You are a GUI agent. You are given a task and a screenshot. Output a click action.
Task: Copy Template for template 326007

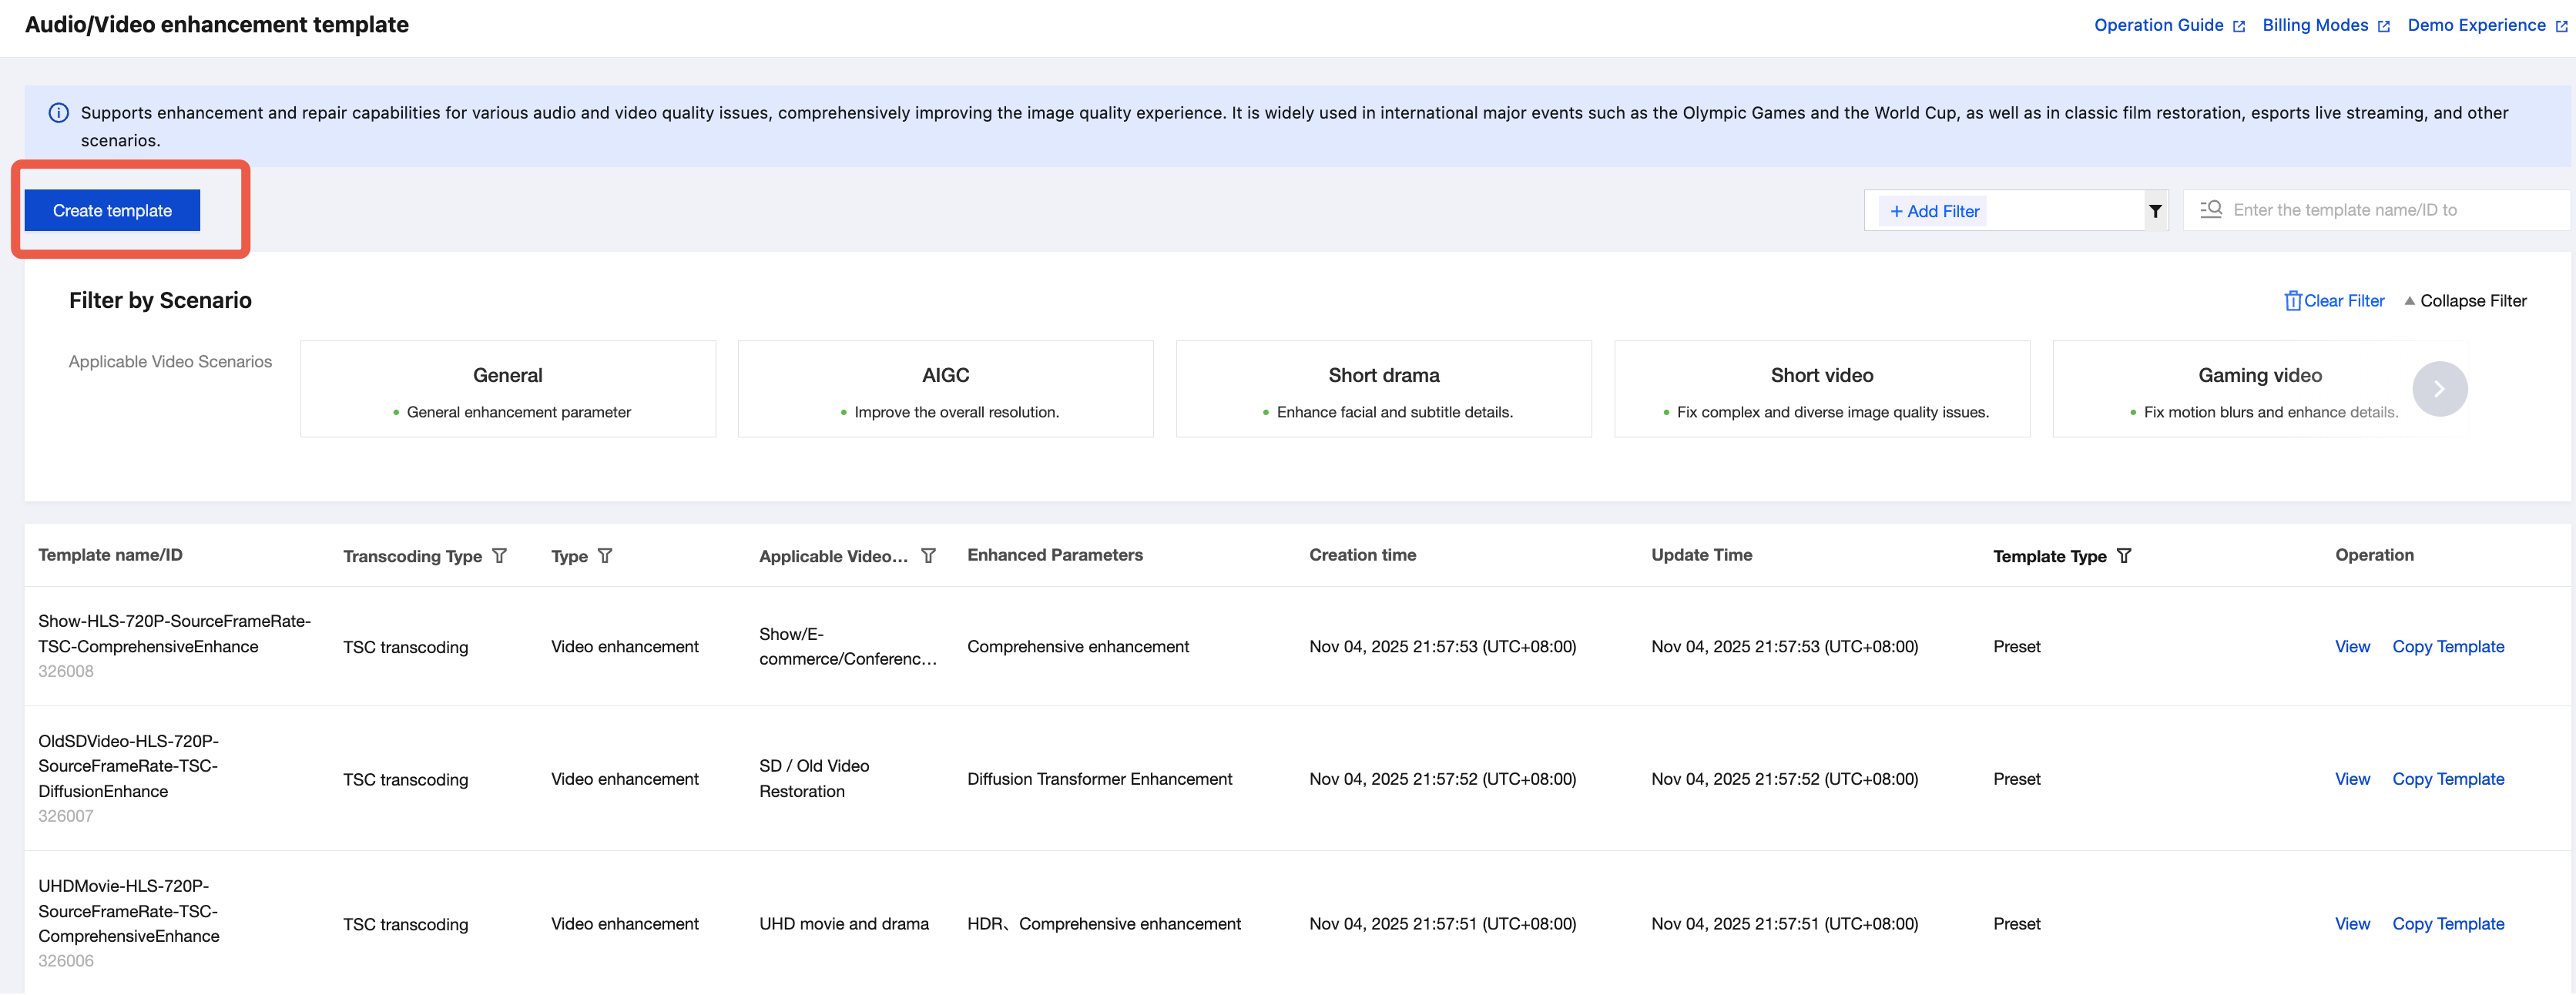(x=2447, y=779)
